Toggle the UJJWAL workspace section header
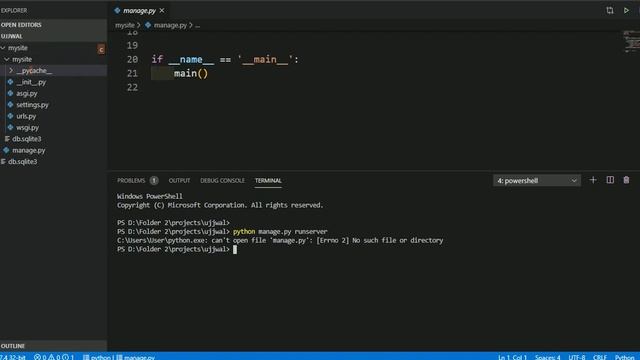640x360 pixels. point(53,36)
